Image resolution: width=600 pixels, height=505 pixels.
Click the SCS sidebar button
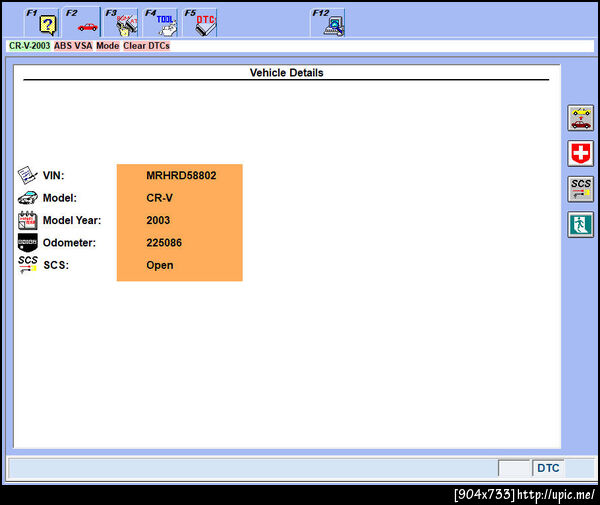(580, 189)
